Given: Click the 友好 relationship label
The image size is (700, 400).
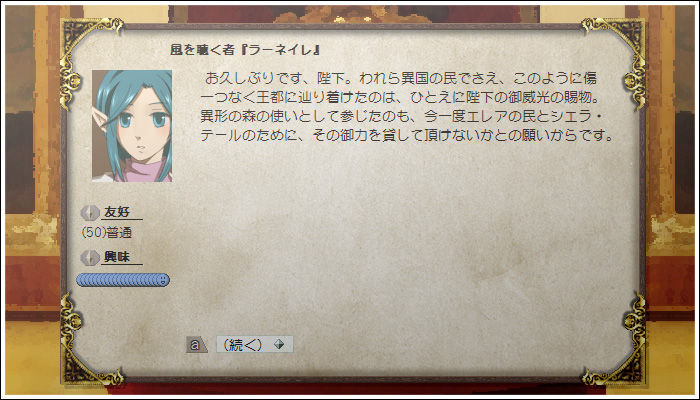Looking at the screenshot, I should click(x=117, y=212).
